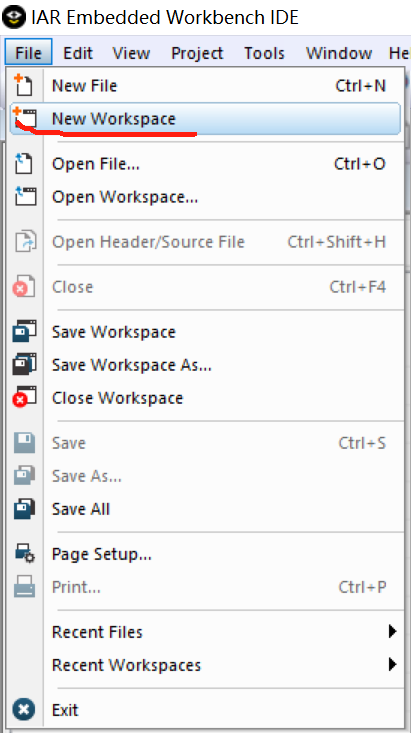The height and width of the screenshot is (733, 411).
Task: Open the Tools menu
Action: (x=264, y=53)
